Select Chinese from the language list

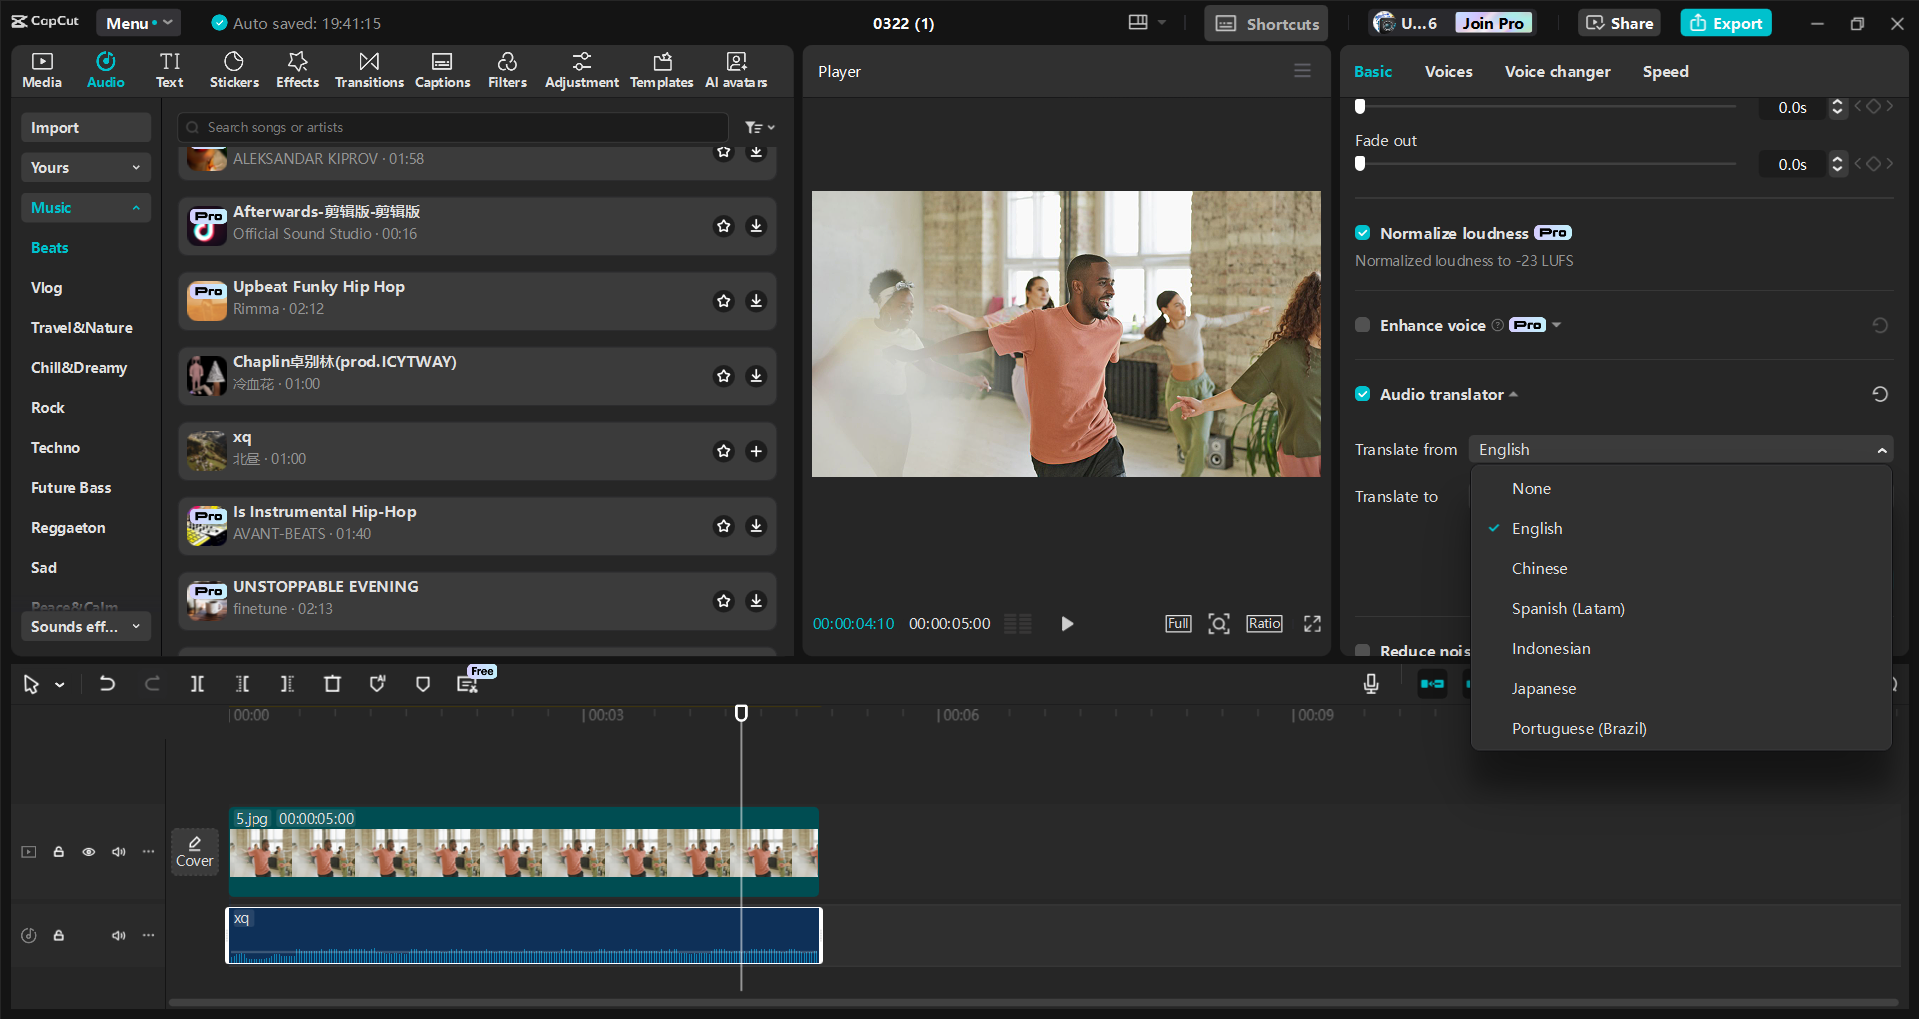1681,568
